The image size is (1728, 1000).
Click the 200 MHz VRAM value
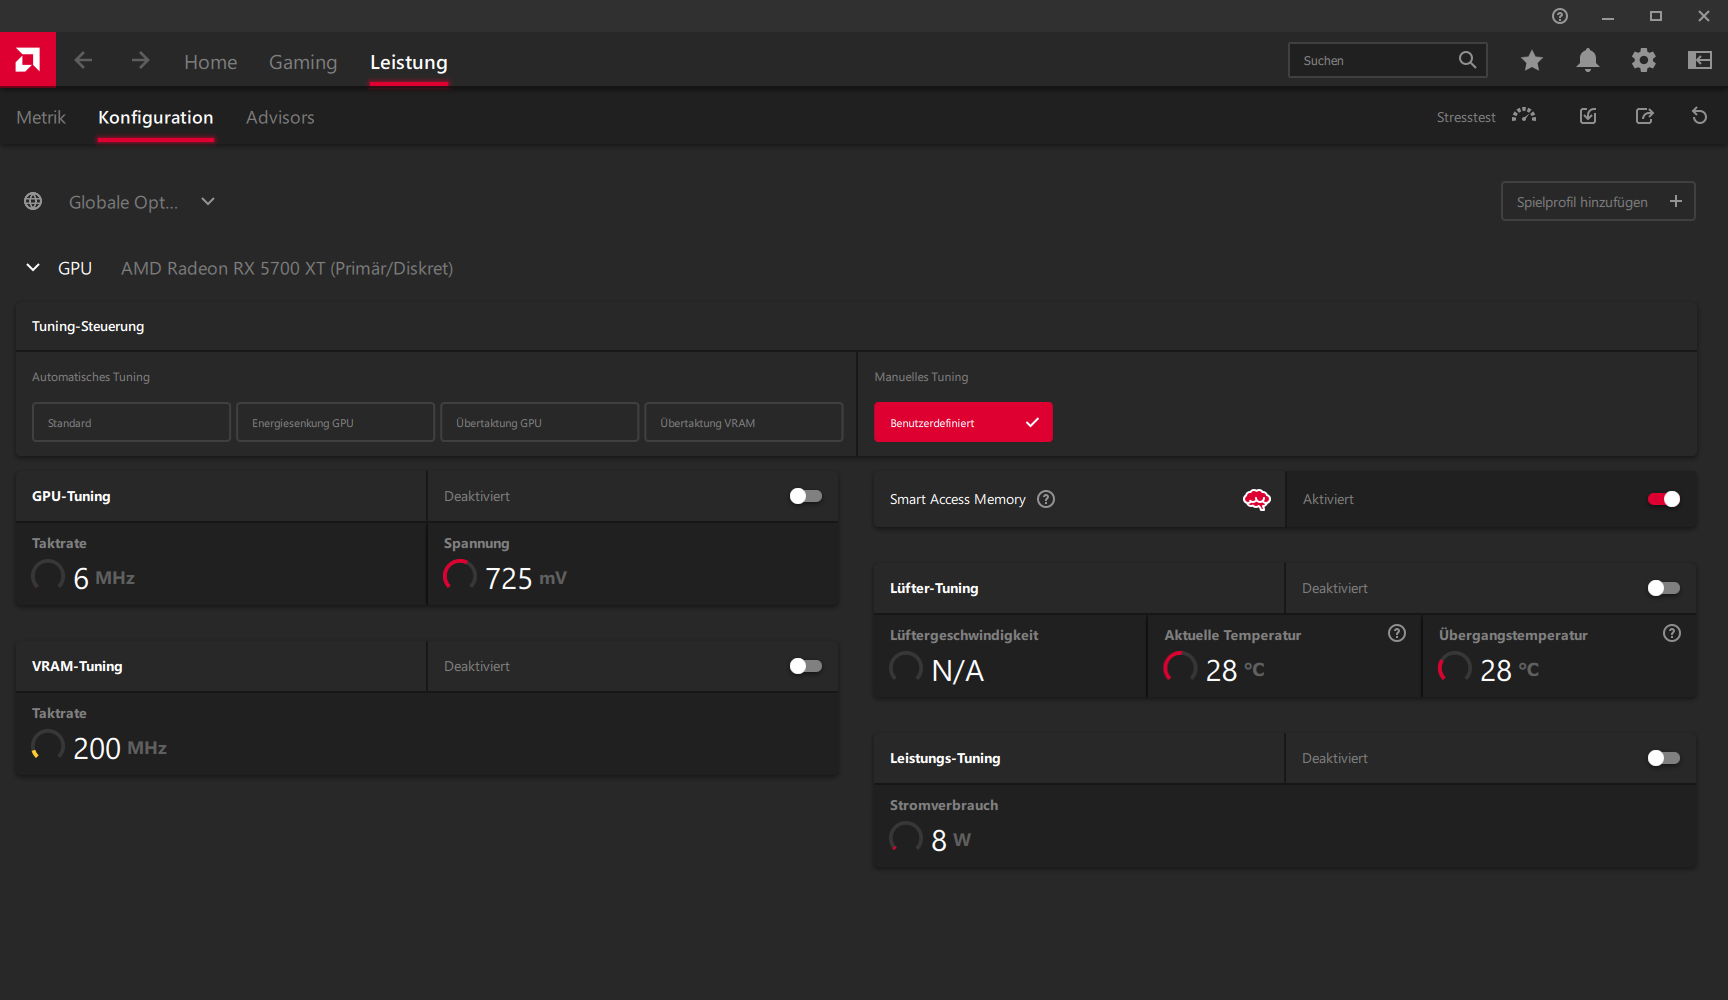pyautogui.click(x=120, y=748)
